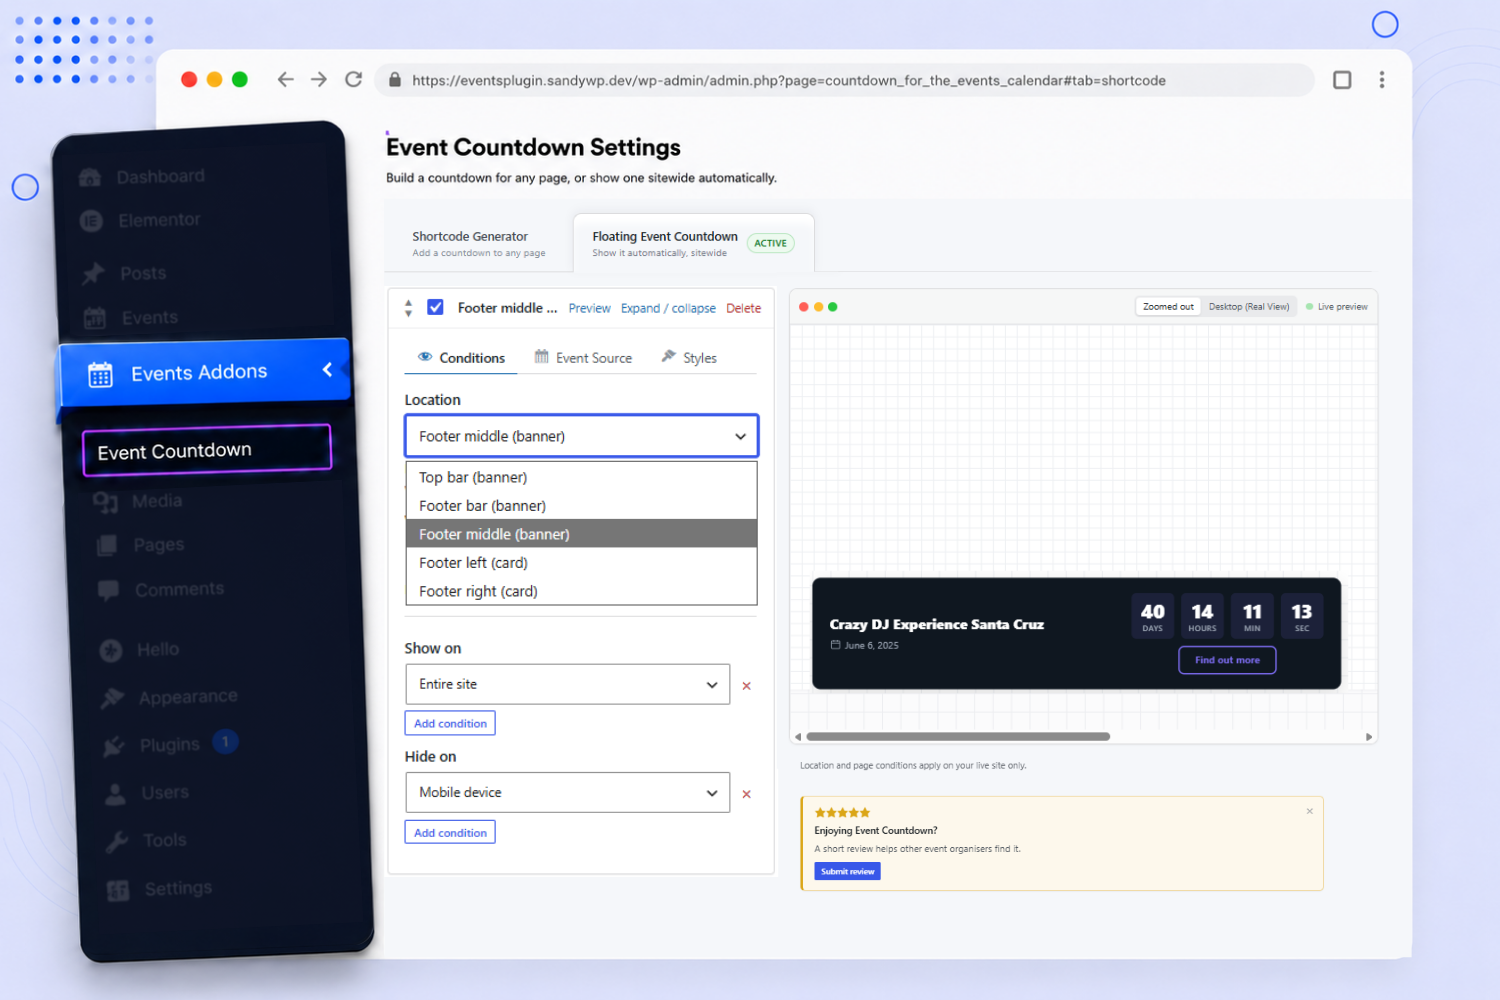Click the ACTIVE status badge
Image resolution: width=1500 pixels, height=1000 pixels.
(770, 243)
